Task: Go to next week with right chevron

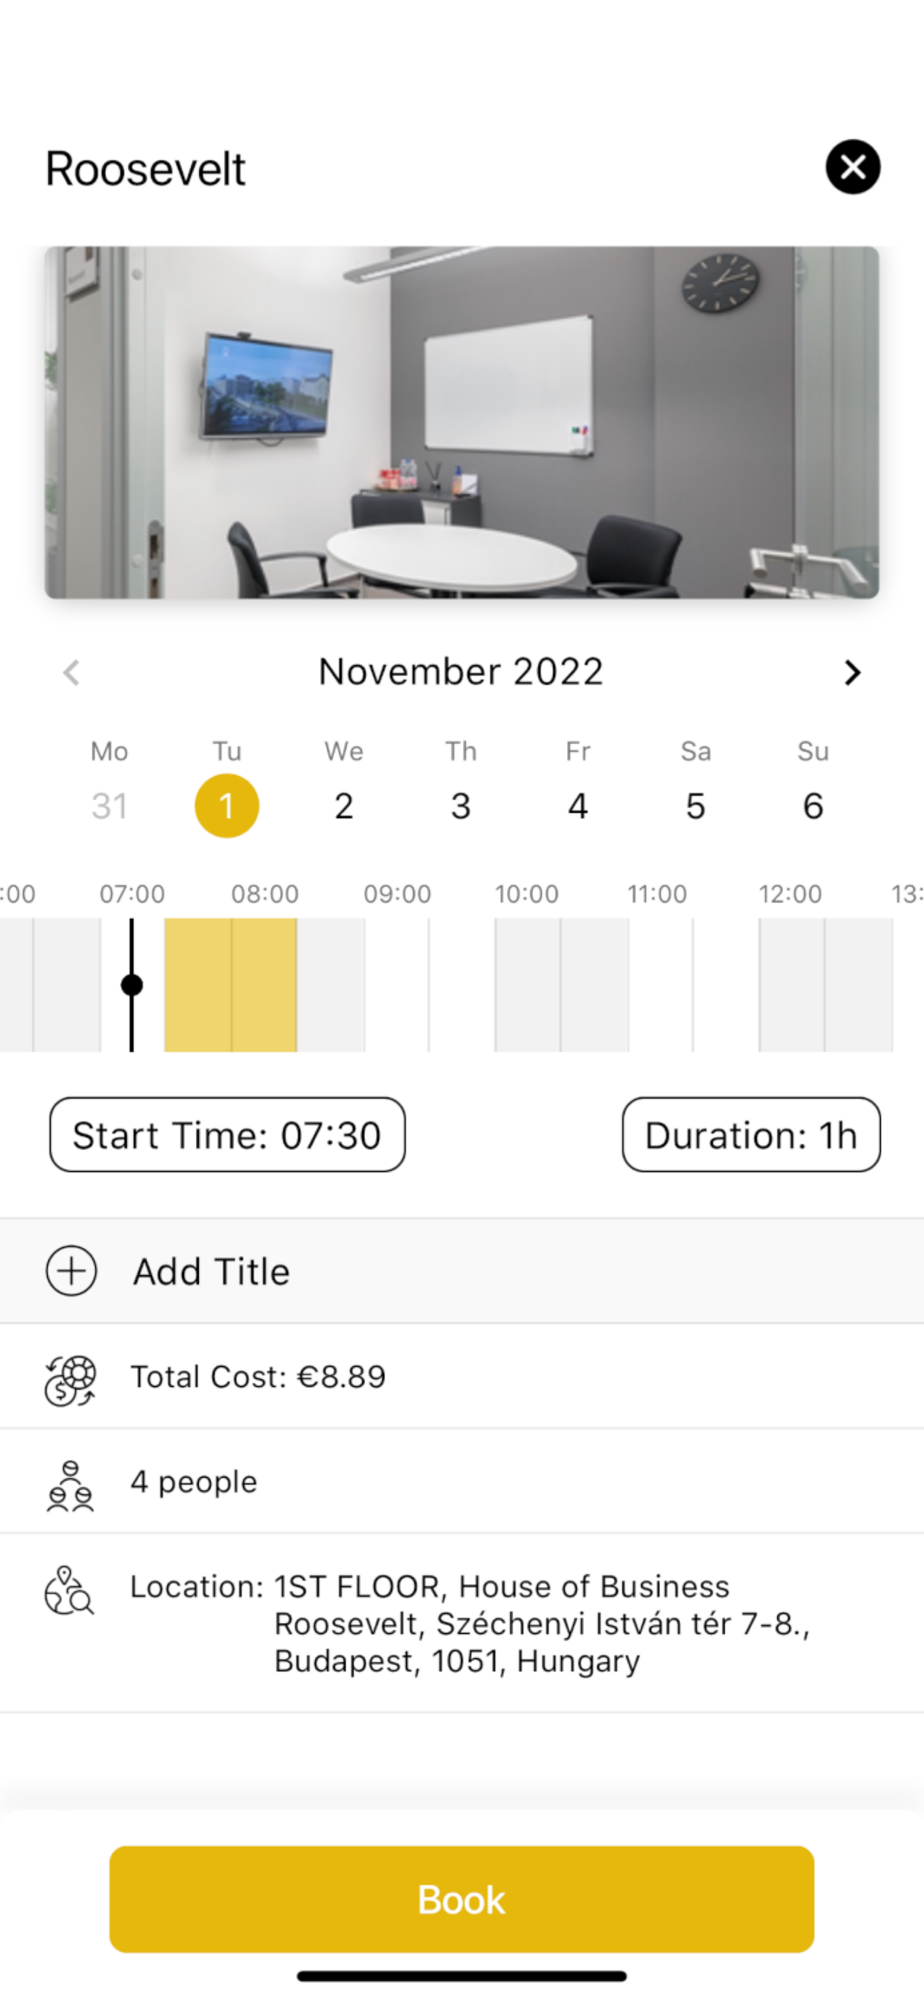Action: coord(852,672)
